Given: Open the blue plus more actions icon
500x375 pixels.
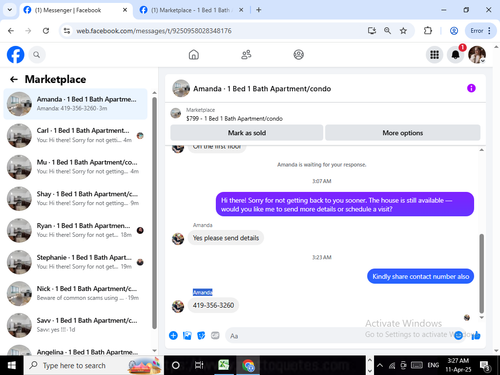Looking at the screenshot, I should coord(173,335).
